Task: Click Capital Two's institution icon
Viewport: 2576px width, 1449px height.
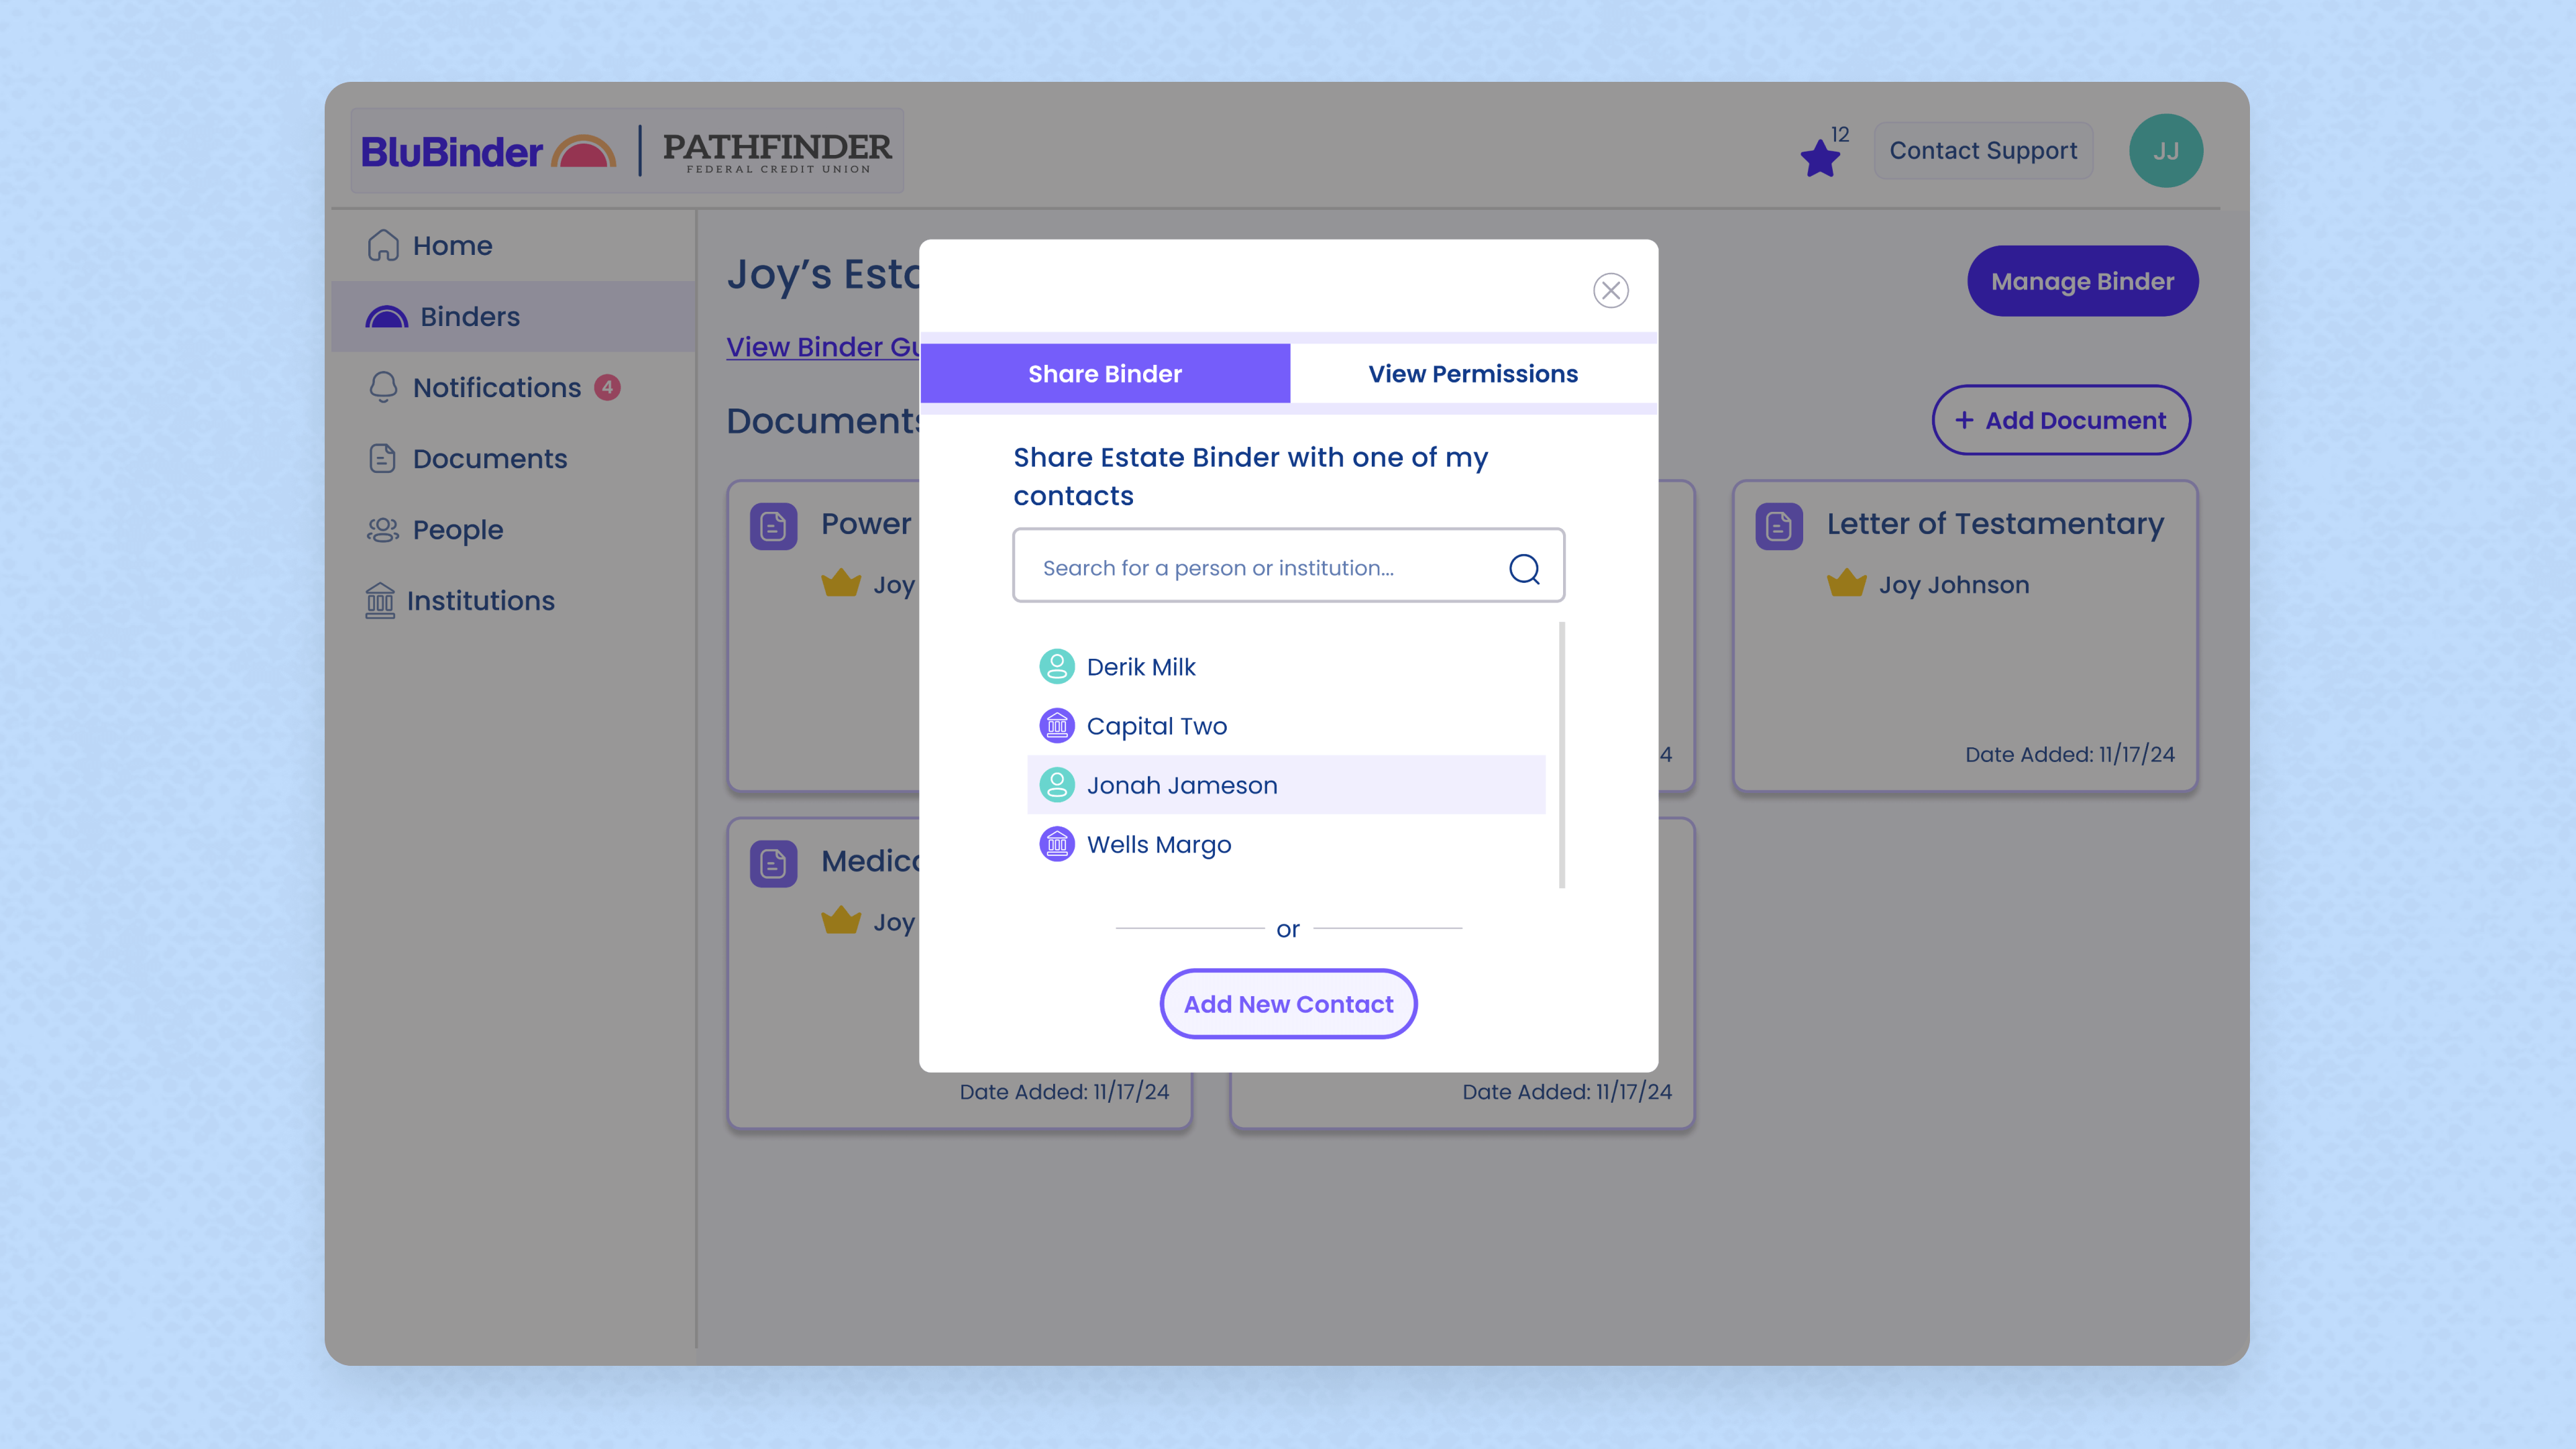Action: pos(1056,725)
